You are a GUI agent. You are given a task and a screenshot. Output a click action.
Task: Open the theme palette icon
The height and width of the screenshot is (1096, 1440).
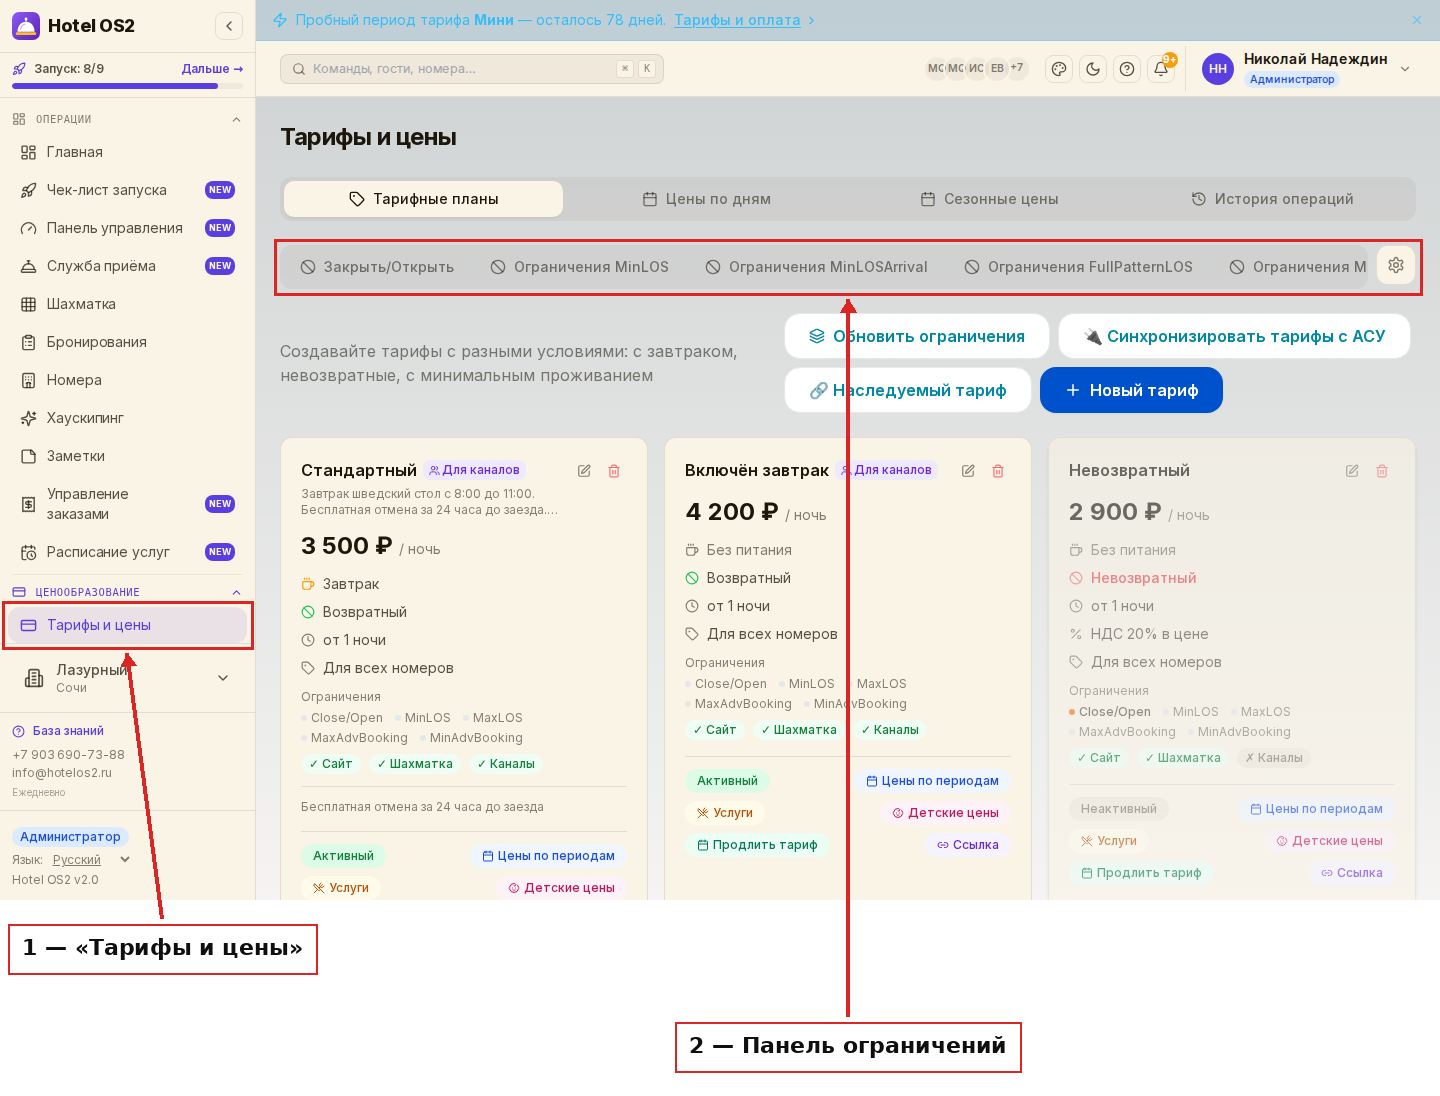coord(1059,69)
